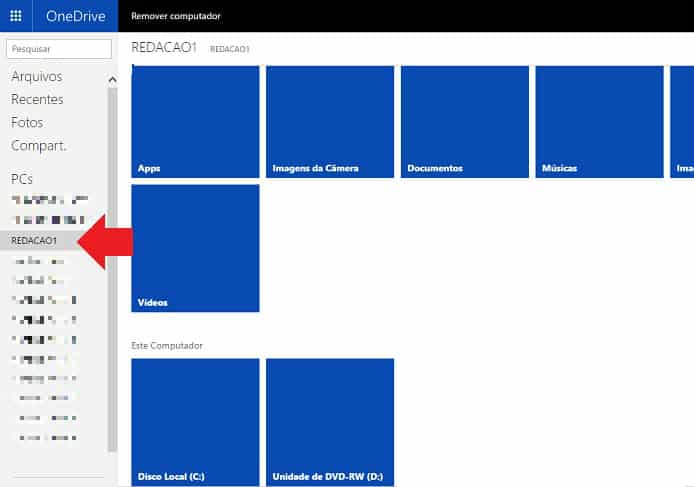This screenshot has width=694, height=487.
Task: Click the large REDACAO1 breadcrumb title
Action: pos(164,47)
